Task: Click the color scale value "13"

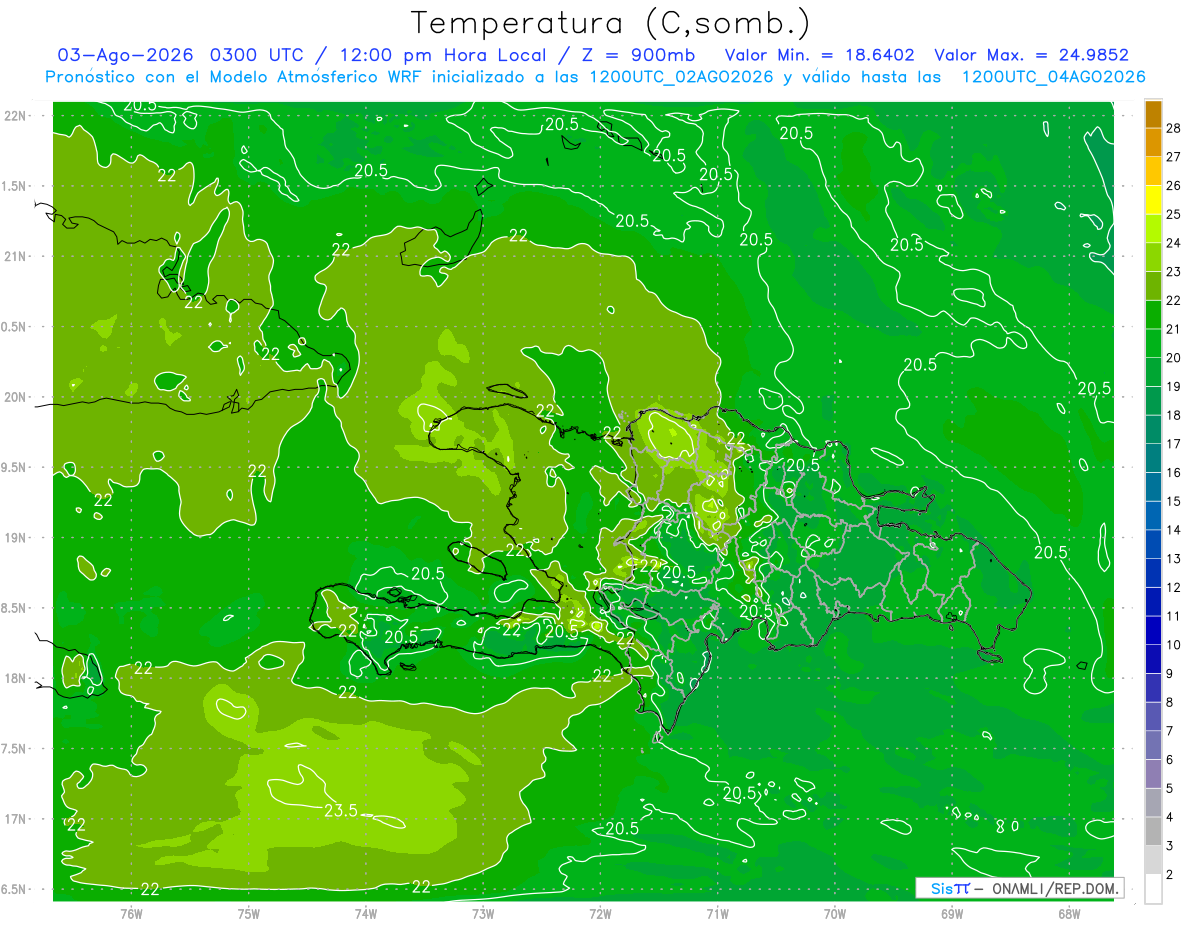Action: pyautogui.click(x=1173, y=558)
